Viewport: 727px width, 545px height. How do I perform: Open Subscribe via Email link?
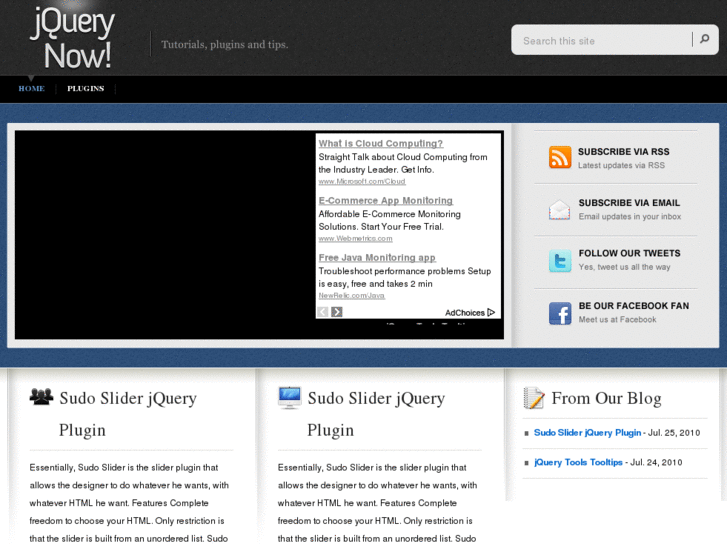pyautogui.click(x=629, y=203)
